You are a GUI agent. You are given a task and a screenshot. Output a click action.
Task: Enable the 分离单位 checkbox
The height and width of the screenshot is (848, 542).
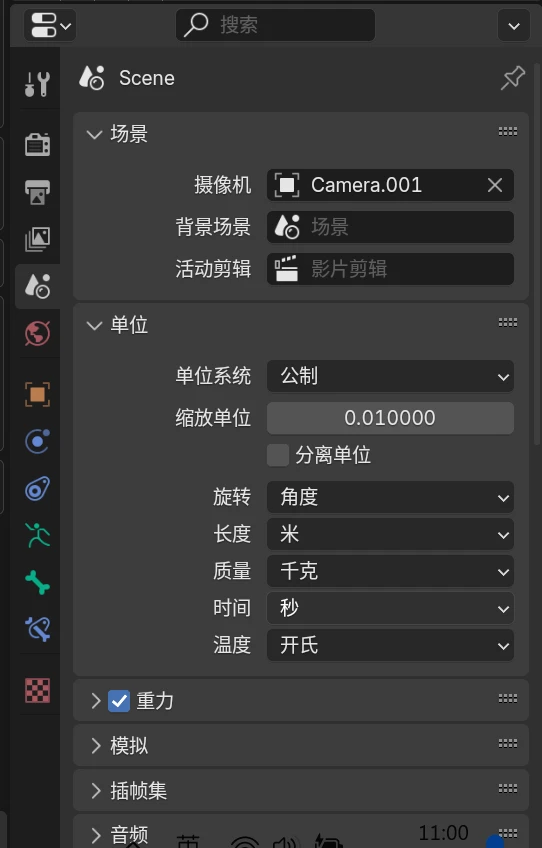pyautogui.click(x=278, y=455)
